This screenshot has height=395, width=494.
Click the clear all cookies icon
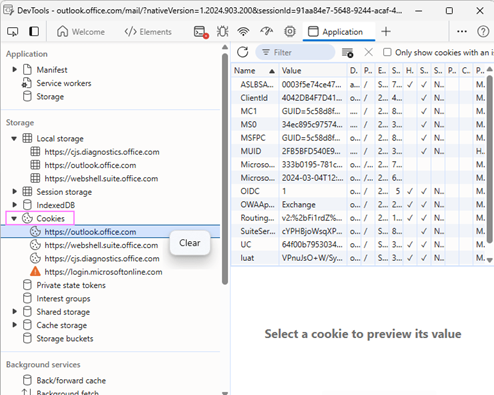click(x=347, y=52)
